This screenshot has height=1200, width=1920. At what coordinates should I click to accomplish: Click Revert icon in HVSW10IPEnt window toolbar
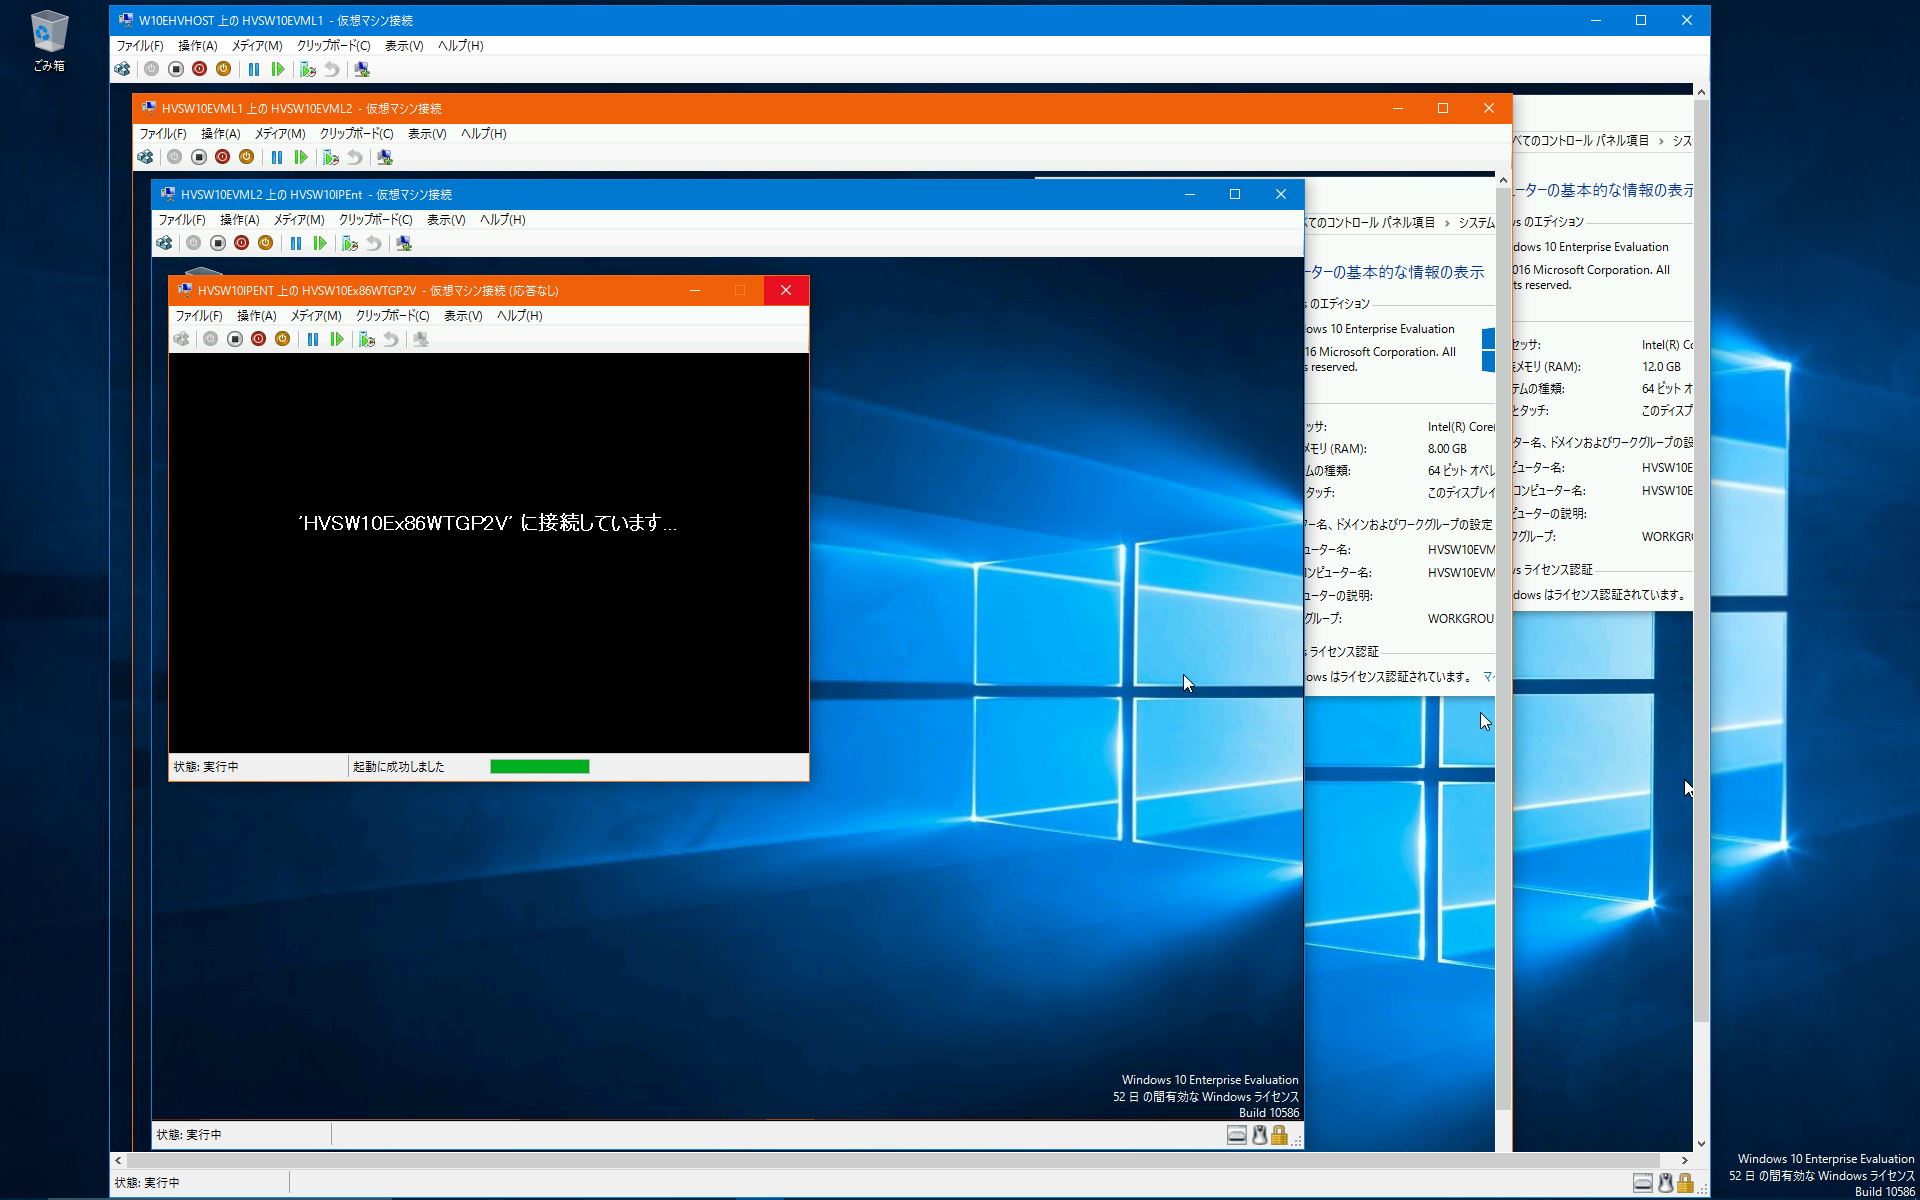point(374,243)
